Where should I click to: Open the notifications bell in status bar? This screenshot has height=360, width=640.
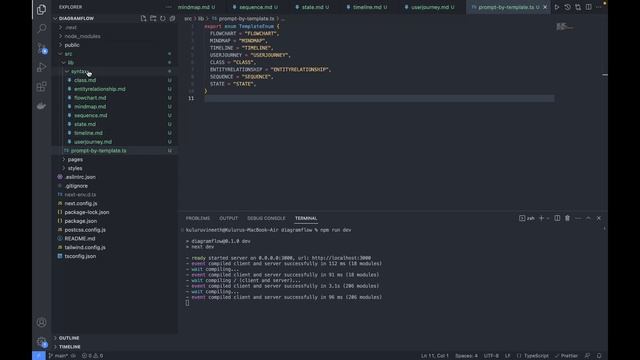599,356
